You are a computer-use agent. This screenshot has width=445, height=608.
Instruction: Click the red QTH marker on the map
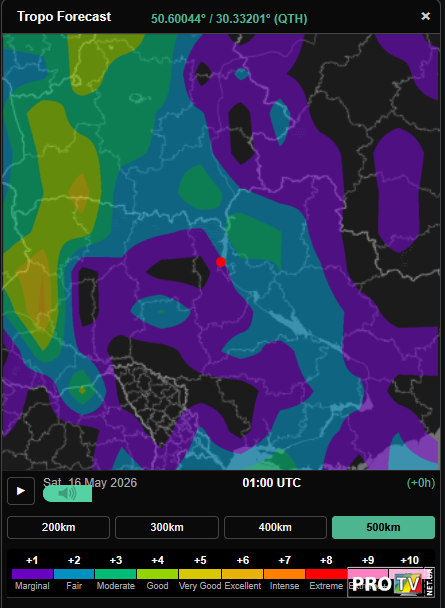221,262
